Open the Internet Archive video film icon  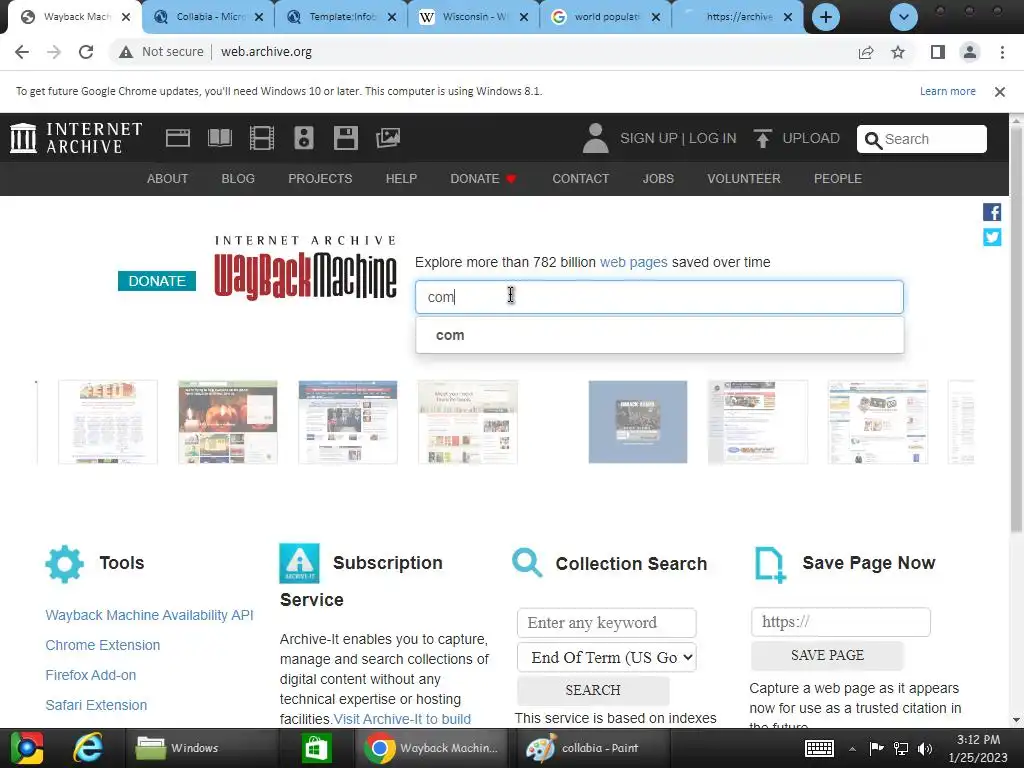(261, 138)
